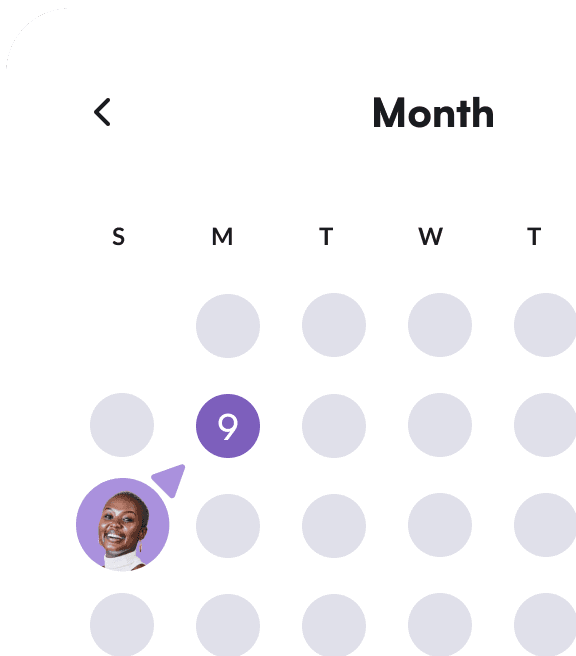Pick the first-week Tuesday date circle

point(334,325)
